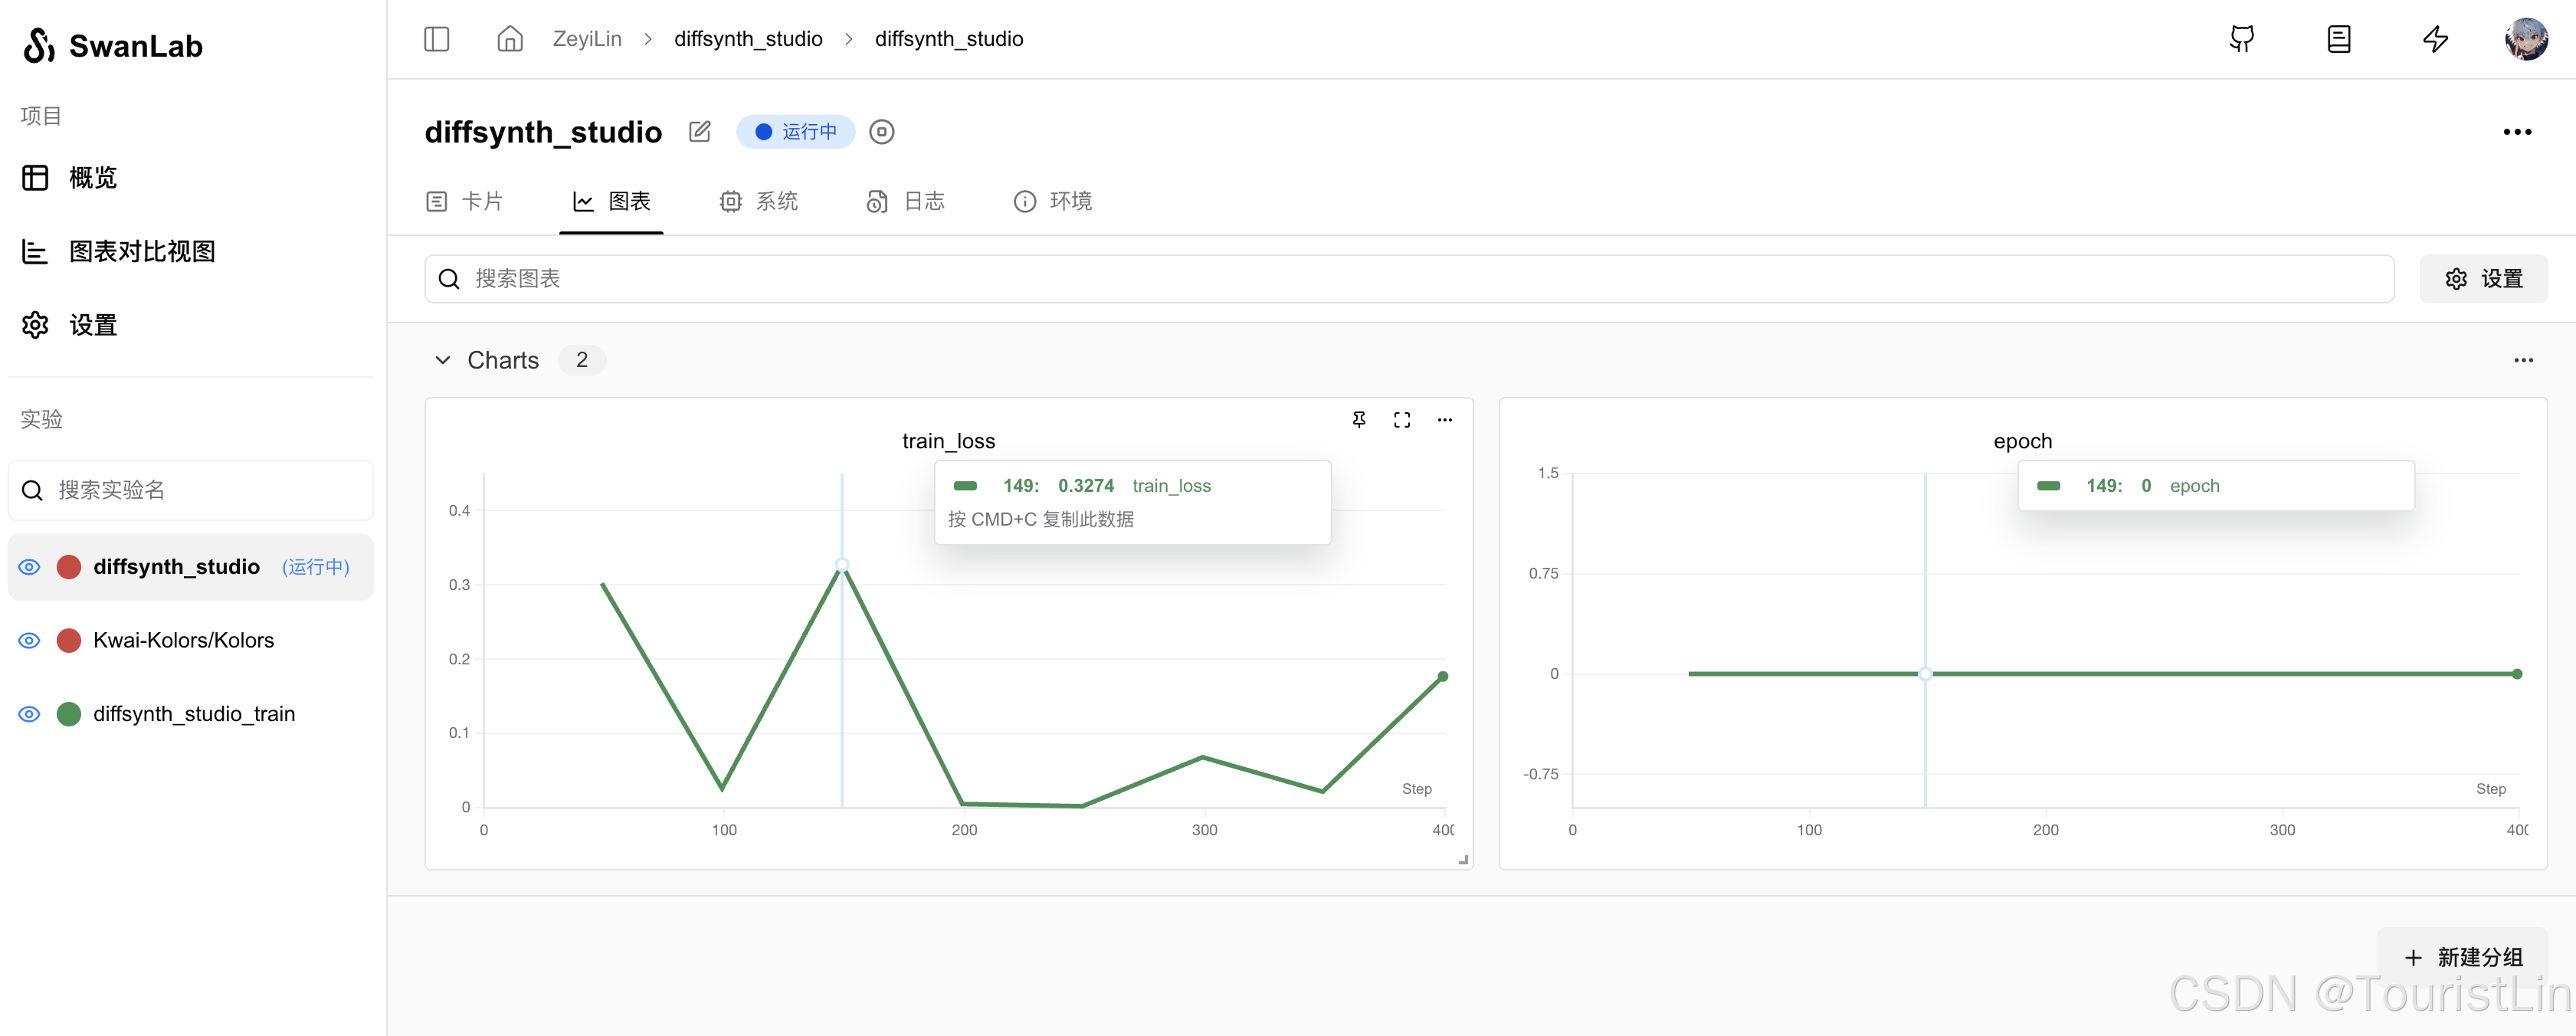Open the documentation book icon
This screenshot has height=1036, width=2576.
point(2339,39)
